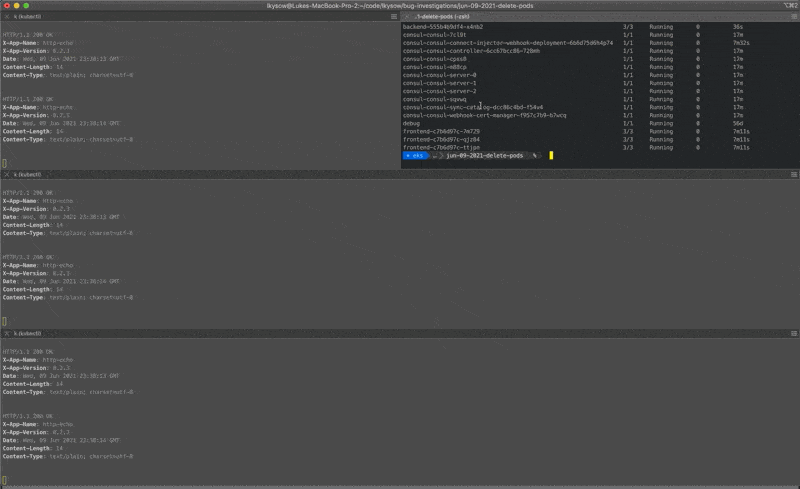
Task: Click the consul-consul-sync-catalog pod name
Action: [x=473, y=107]
